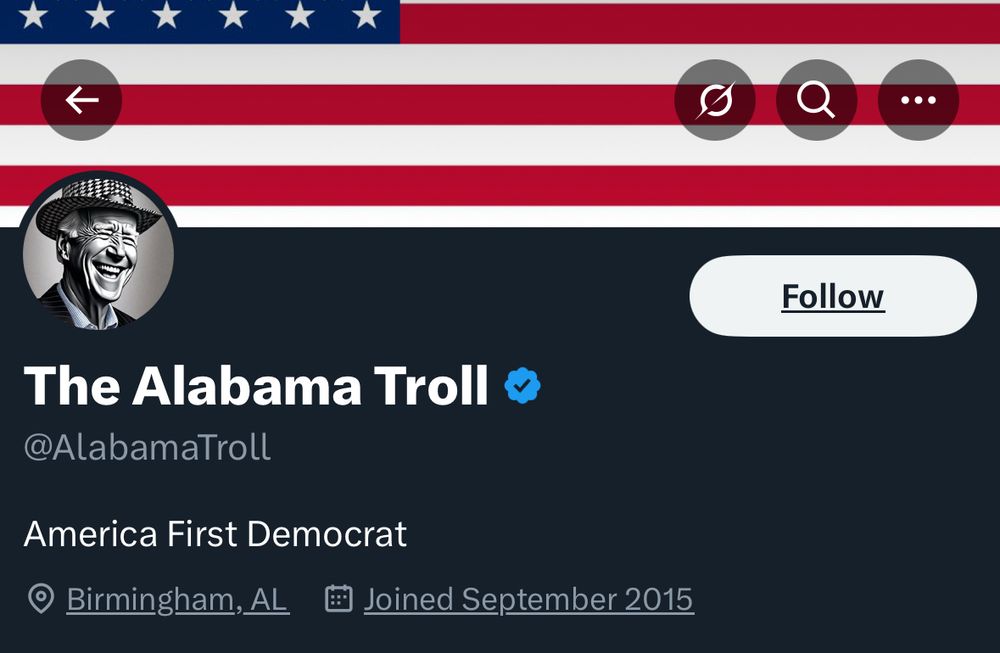This screenshot has width=1000, height=653.
Task: Open search from the profile header
Action: click(816, 99)
